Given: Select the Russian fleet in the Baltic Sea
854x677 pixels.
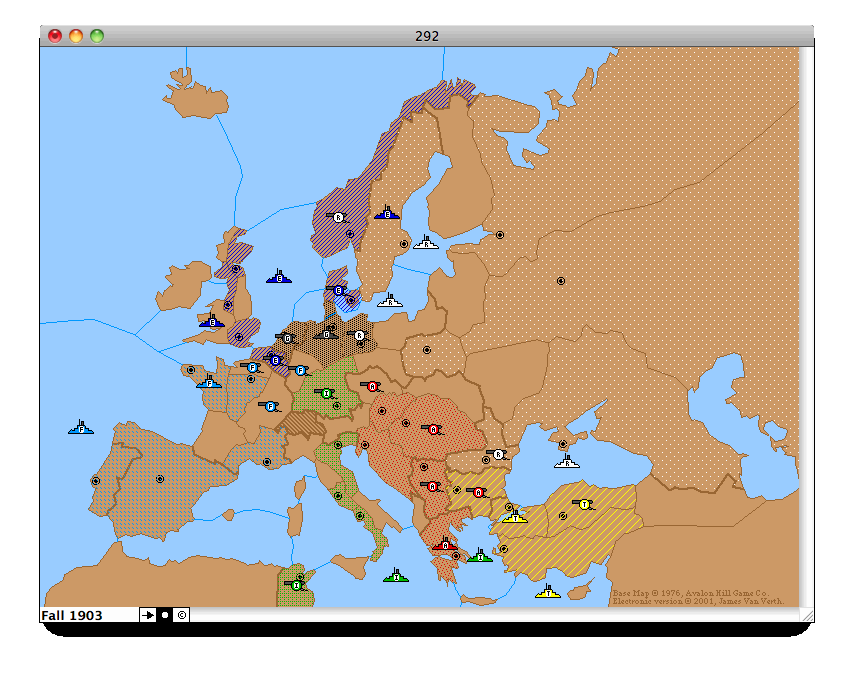Looking at the screenshot, I should (x=390, y=300).
